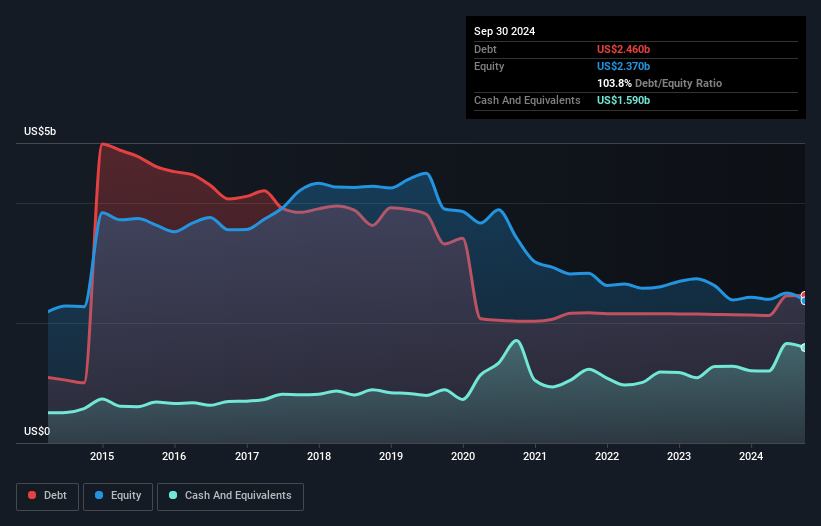
Task: Click the 2018 x-axis label
Action: (319, 456)
